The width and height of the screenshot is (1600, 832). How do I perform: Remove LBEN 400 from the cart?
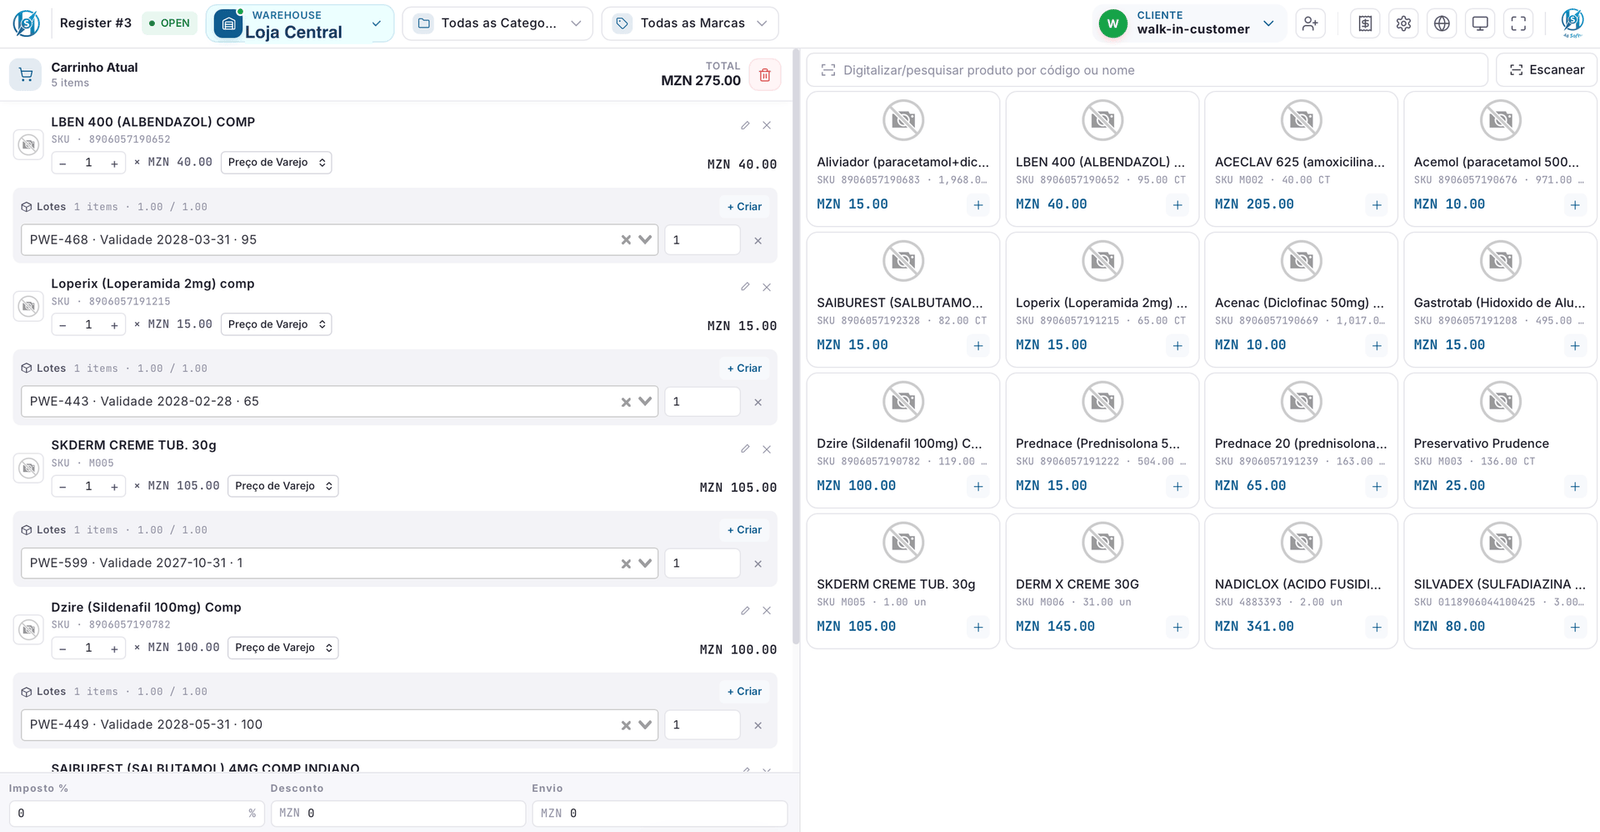(x=767, y=125)
